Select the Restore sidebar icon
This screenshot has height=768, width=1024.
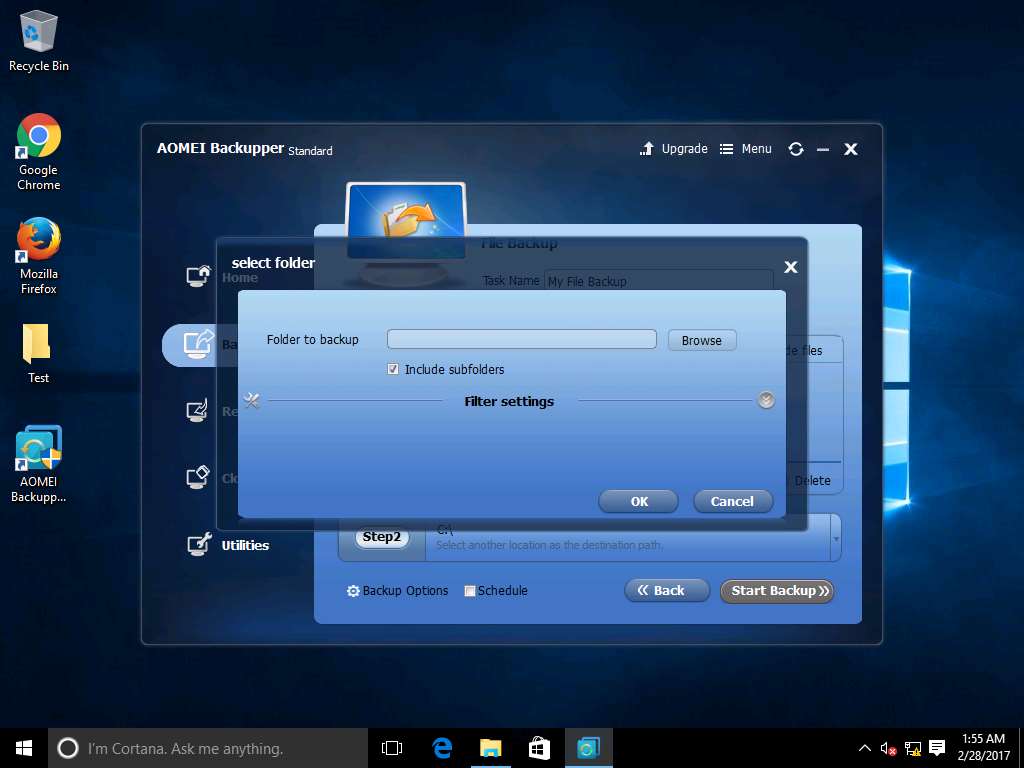click(198, 411)
